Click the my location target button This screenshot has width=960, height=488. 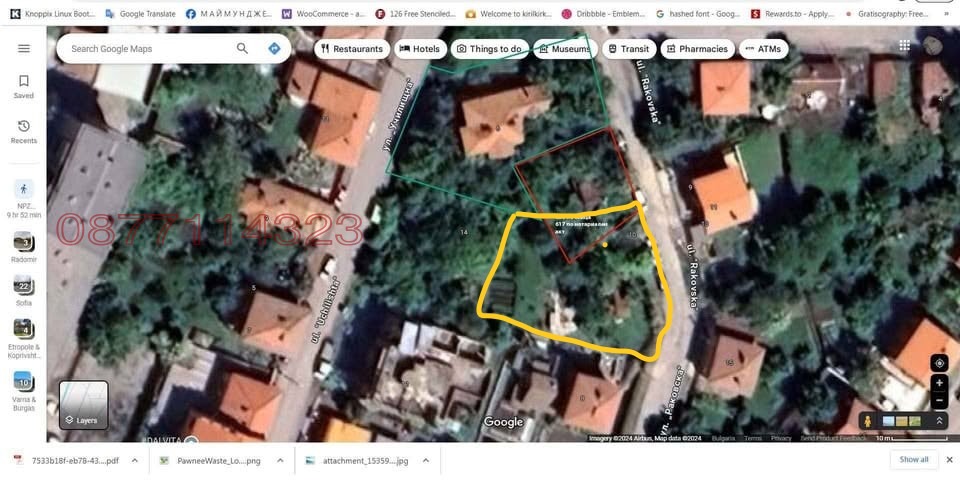938,363
